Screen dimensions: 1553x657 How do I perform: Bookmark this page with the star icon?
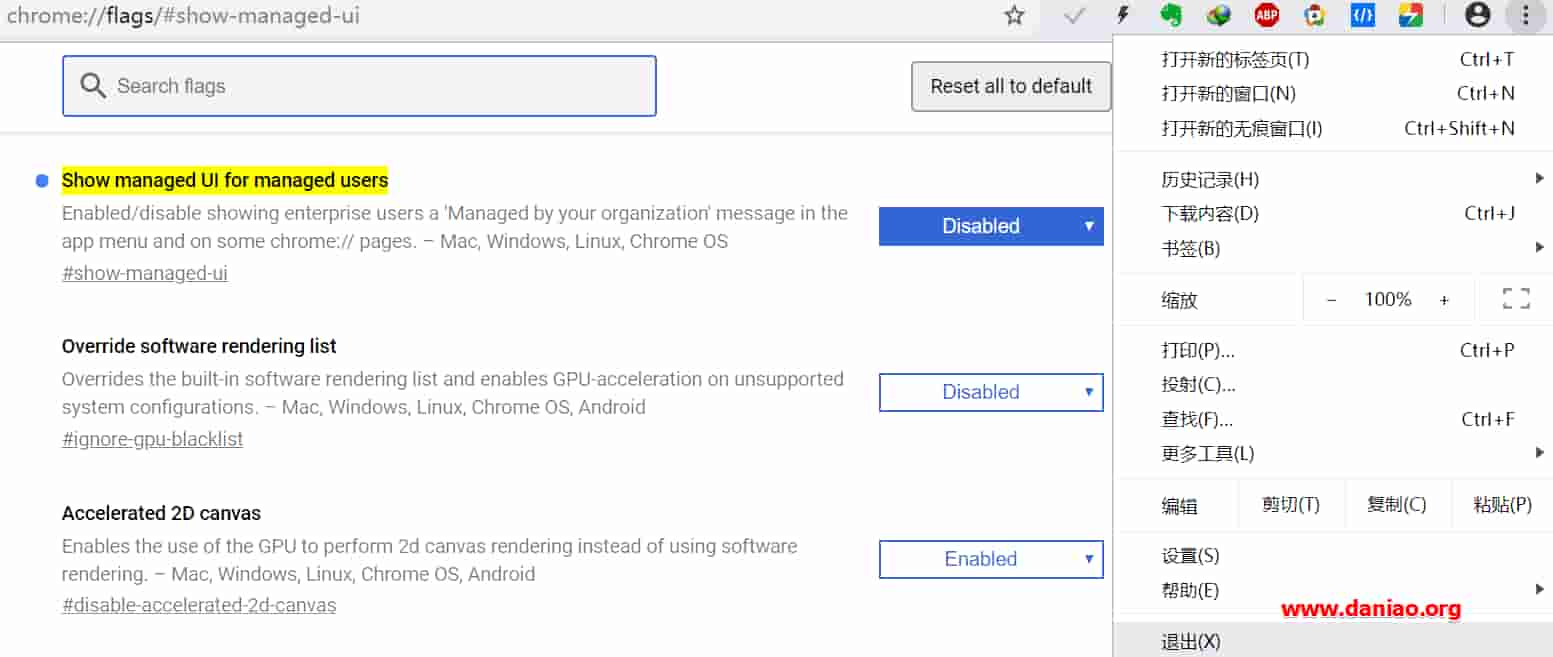tap(1015, 15)
